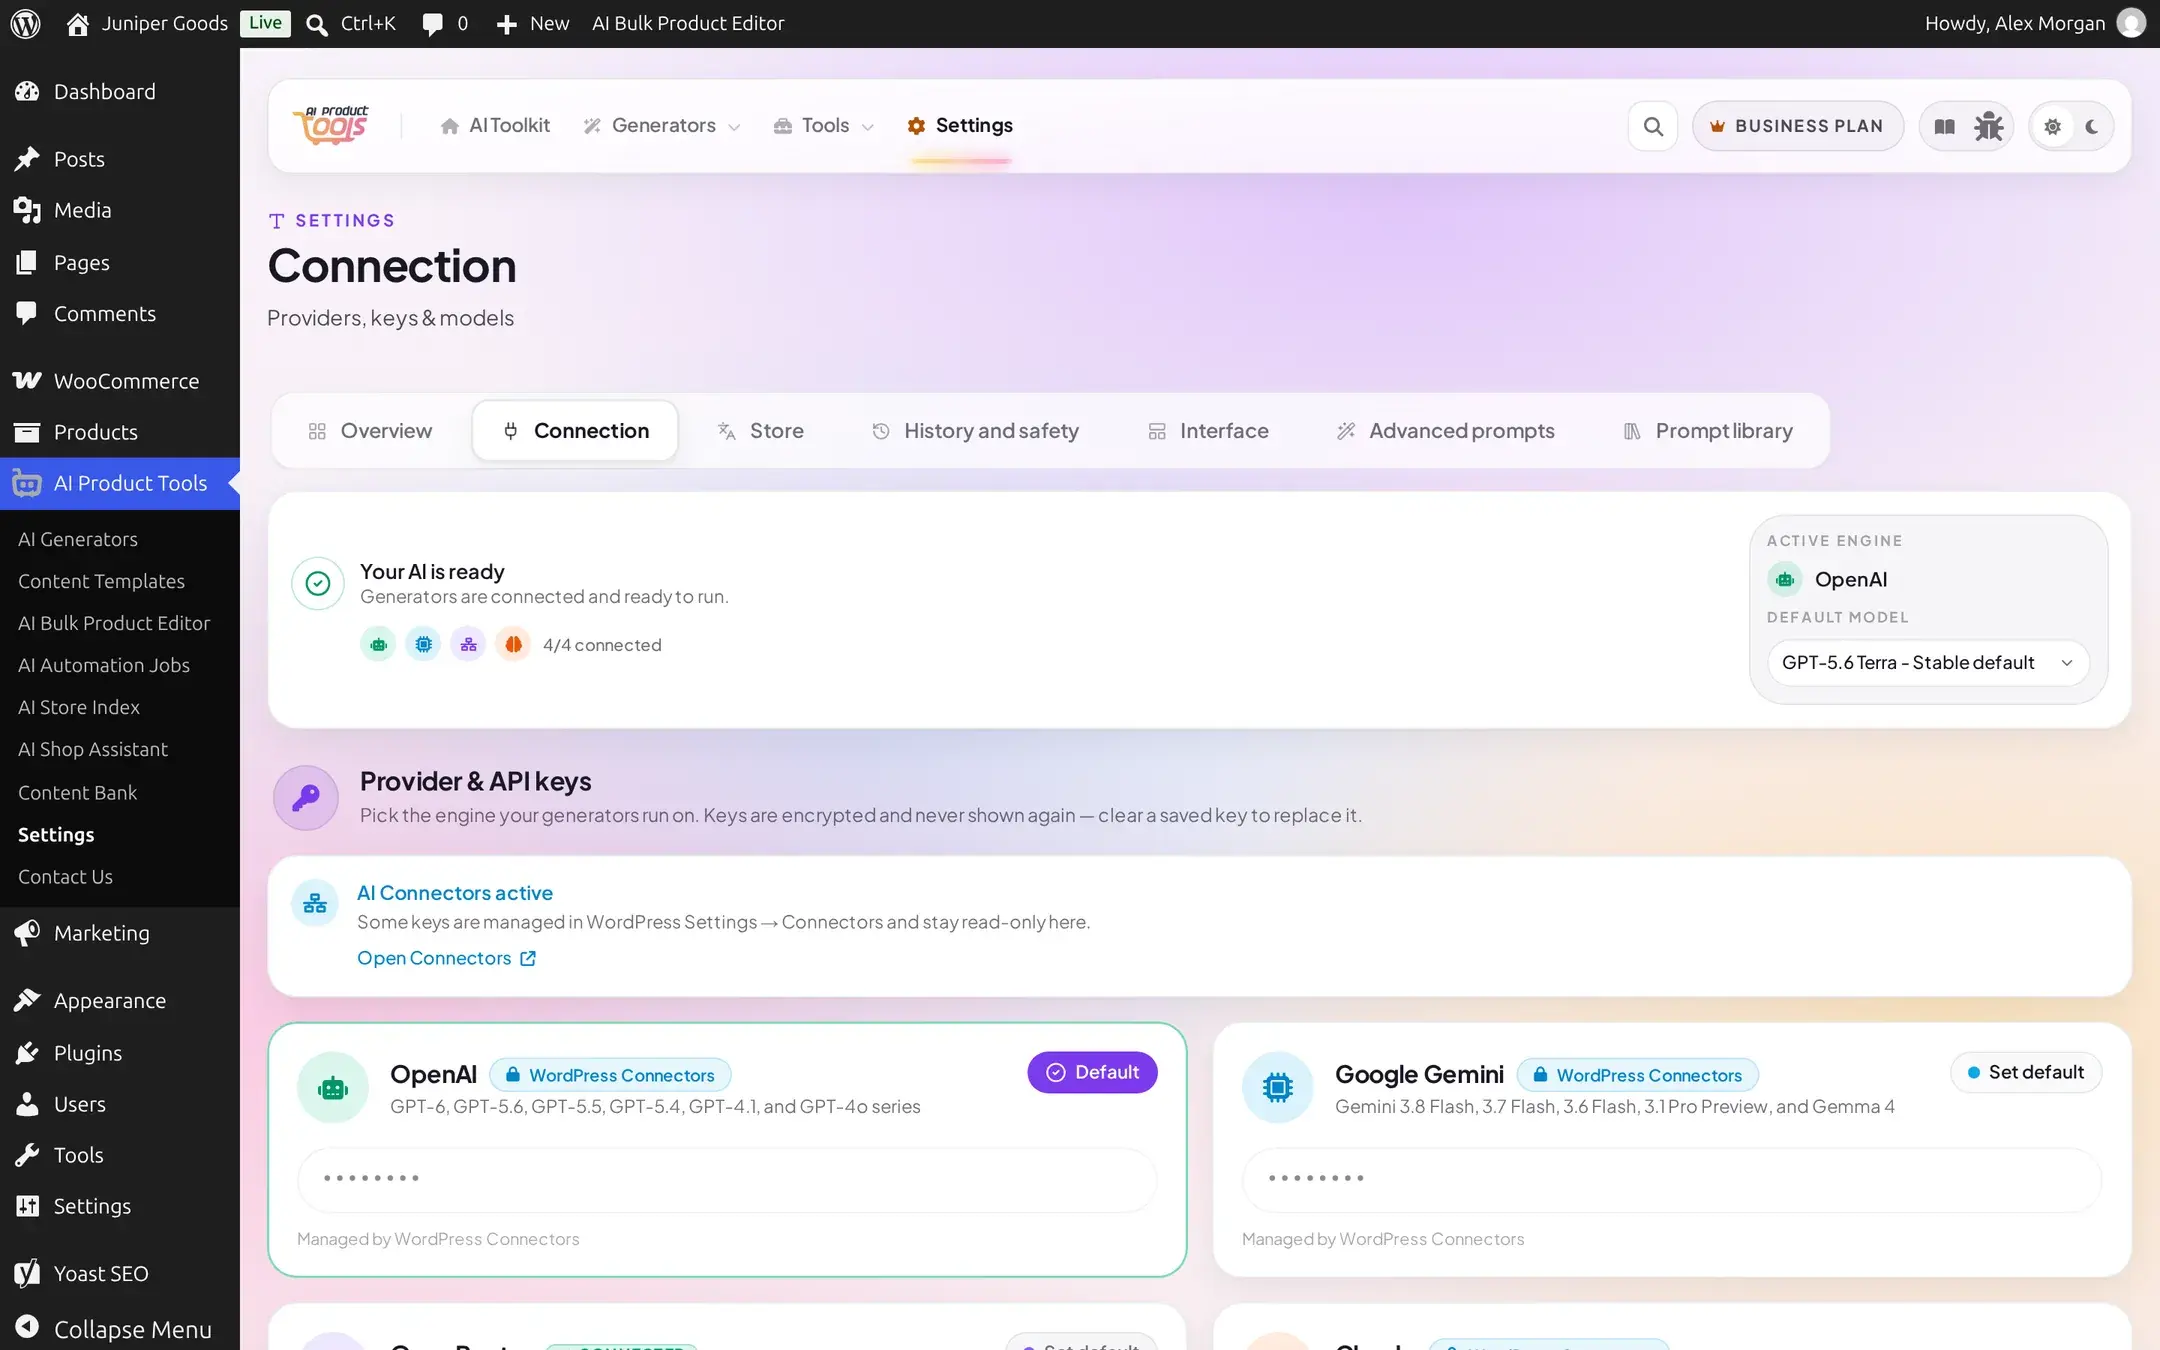Open the admin bar comments bubble
This screenshot has height=1350, width=2160.
tap(445, 23)
